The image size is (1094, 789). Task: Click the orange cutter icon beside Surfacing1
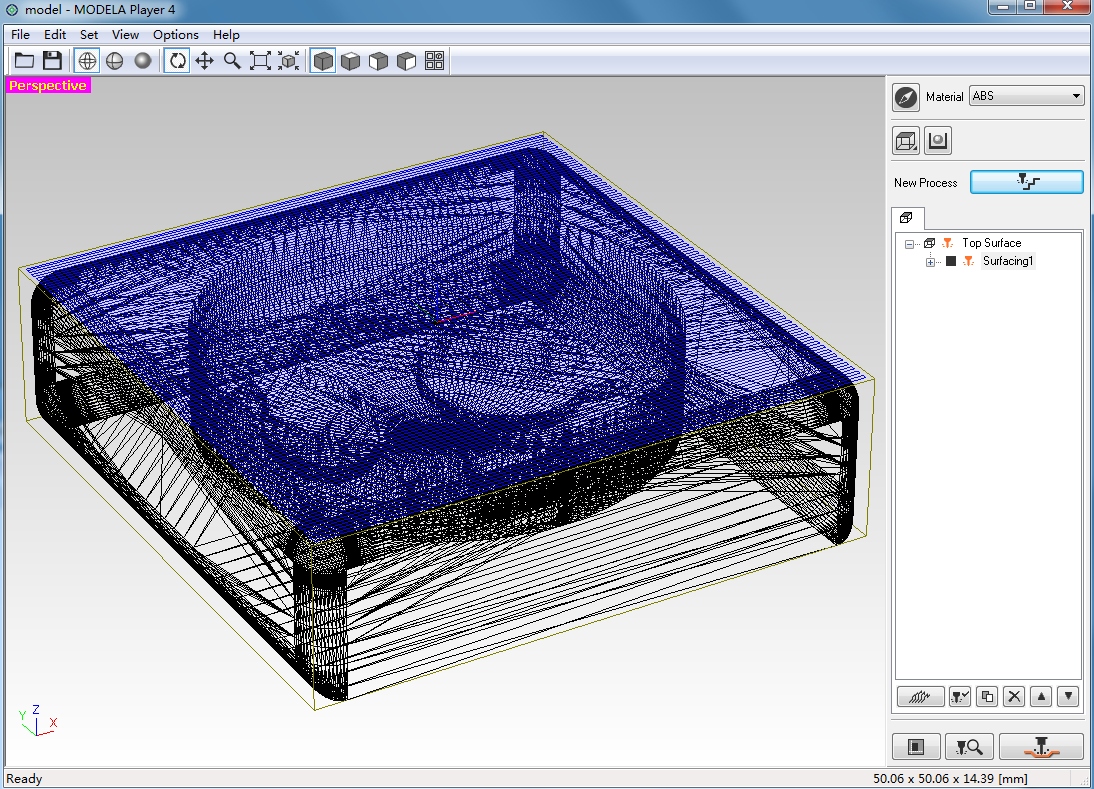[x=968, y=261]
